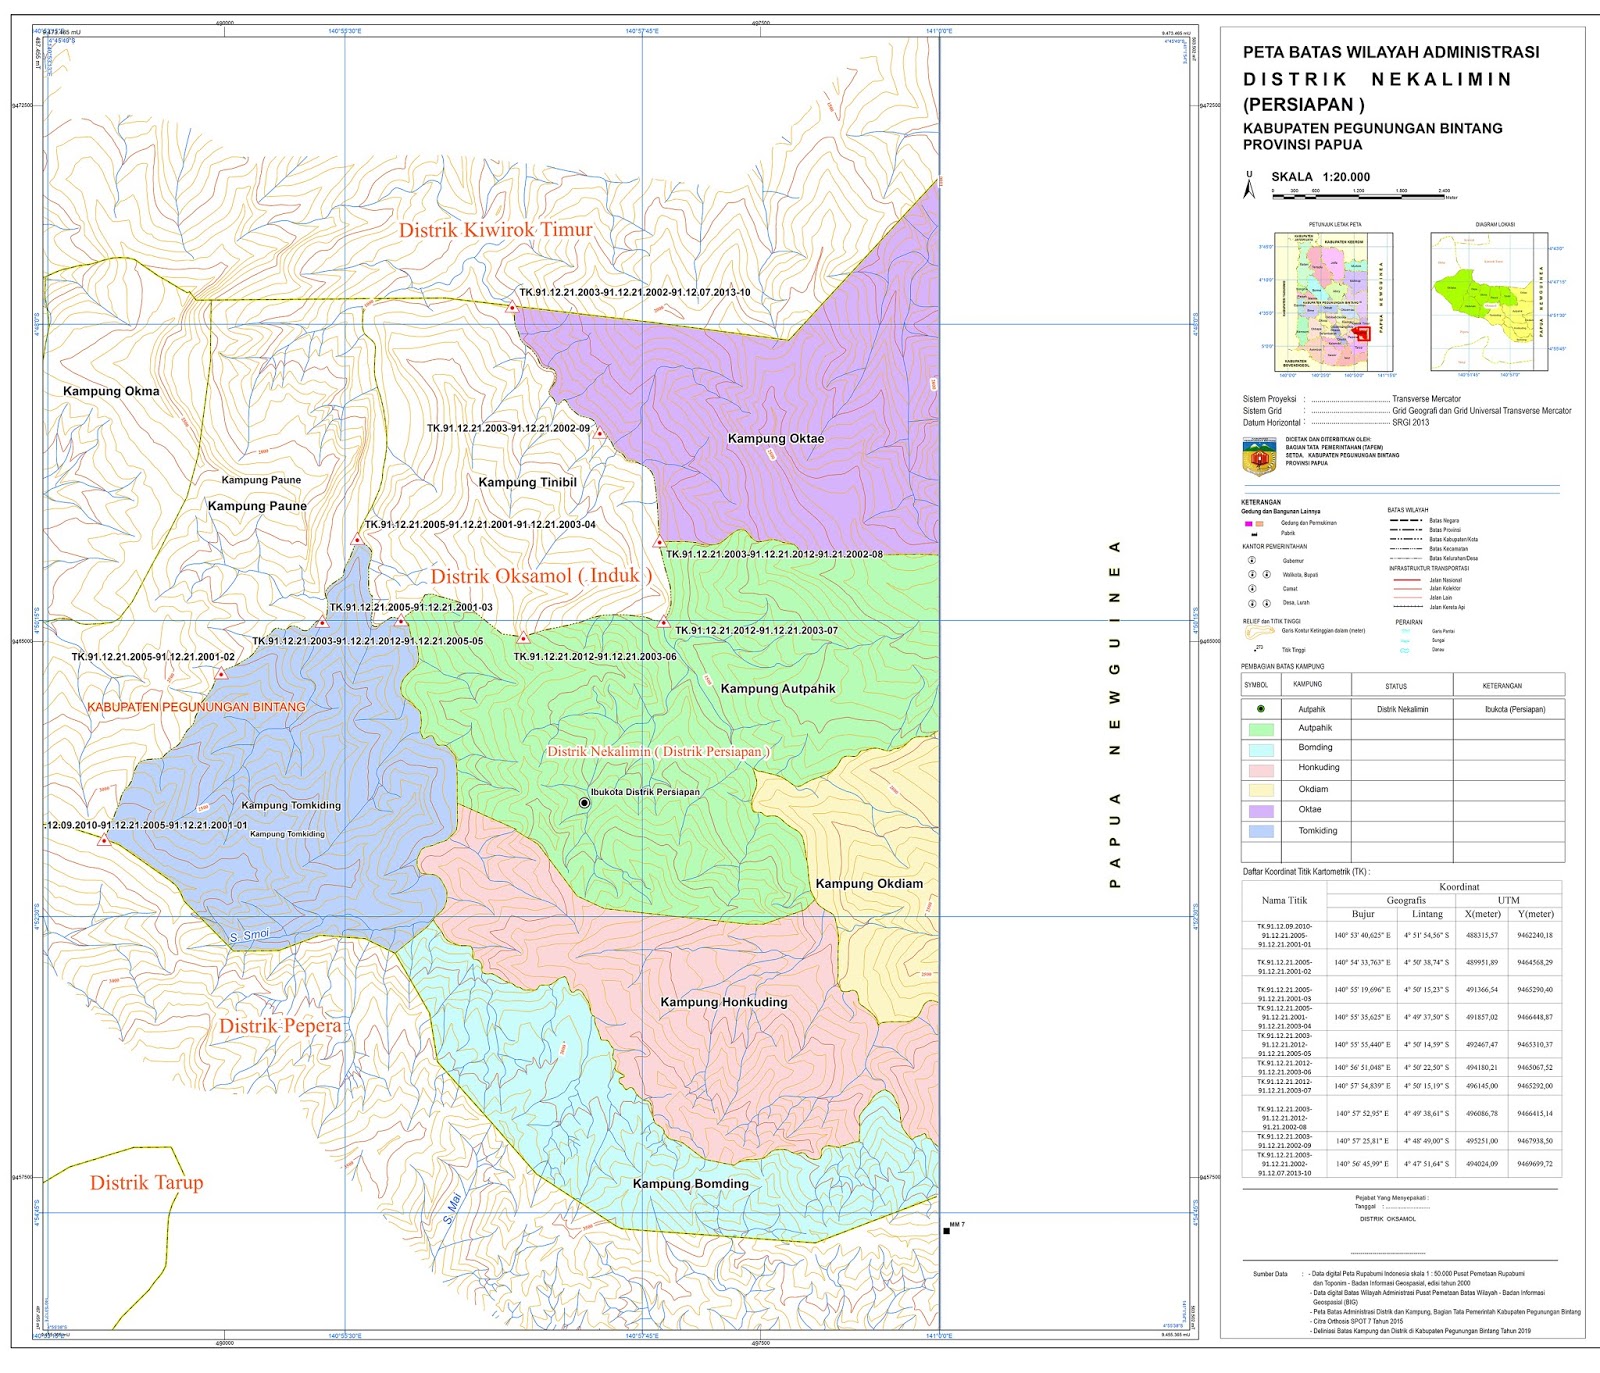Click the Distrik Tarup label
The image size is (1600, 1373).
[146, 1183]
